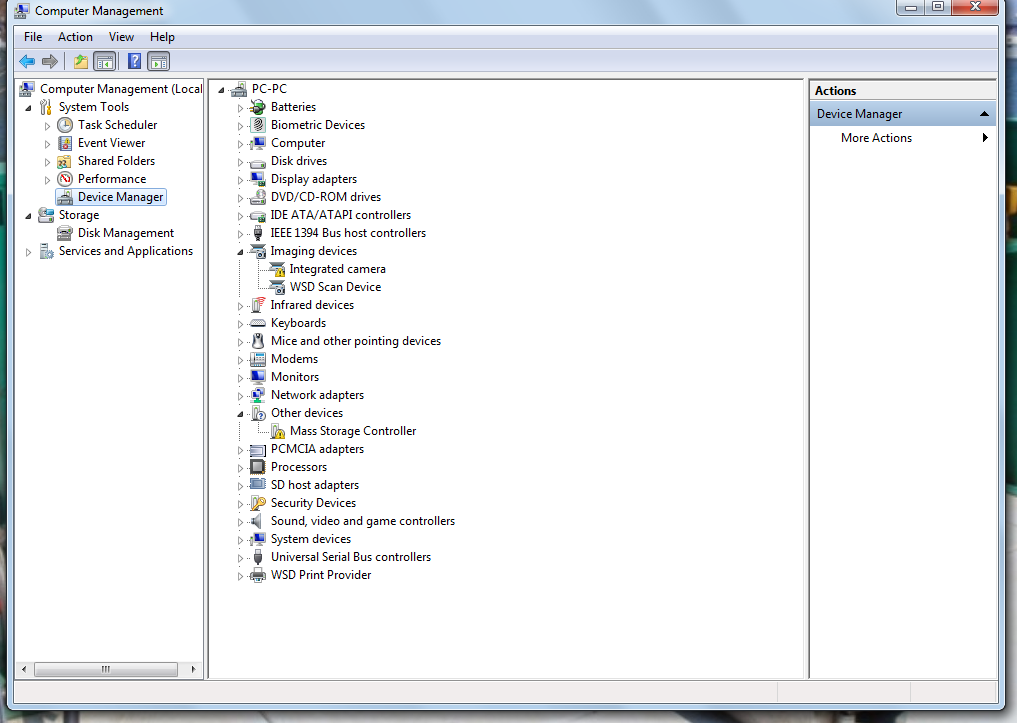1017x723 pixels.
Task: Open the Help menu
Action: 162,37
